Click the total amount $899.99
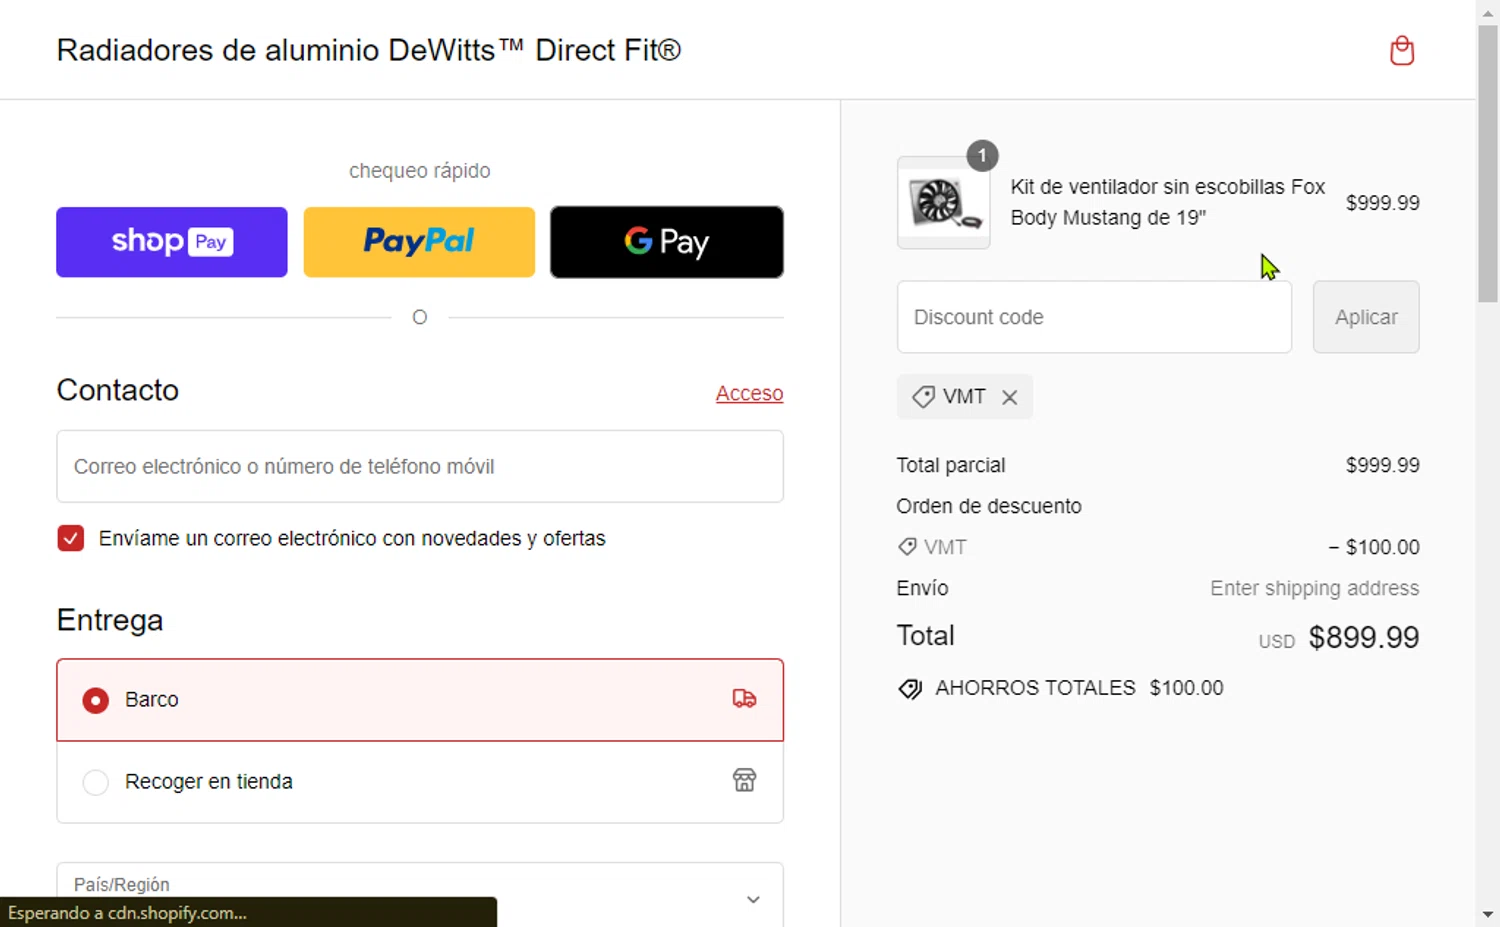The image size is (1500, 927). [1364, 637]
